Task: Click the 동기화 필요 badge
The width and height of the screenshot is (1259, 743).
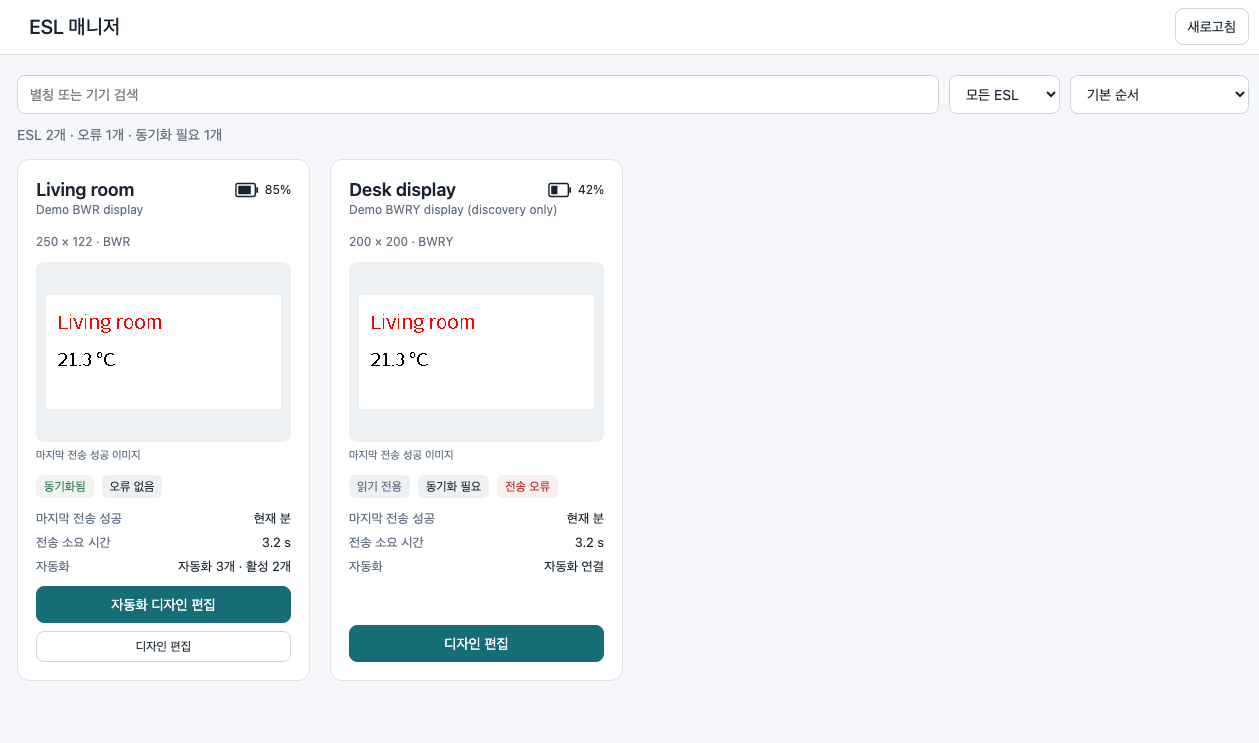Action: 453,487
